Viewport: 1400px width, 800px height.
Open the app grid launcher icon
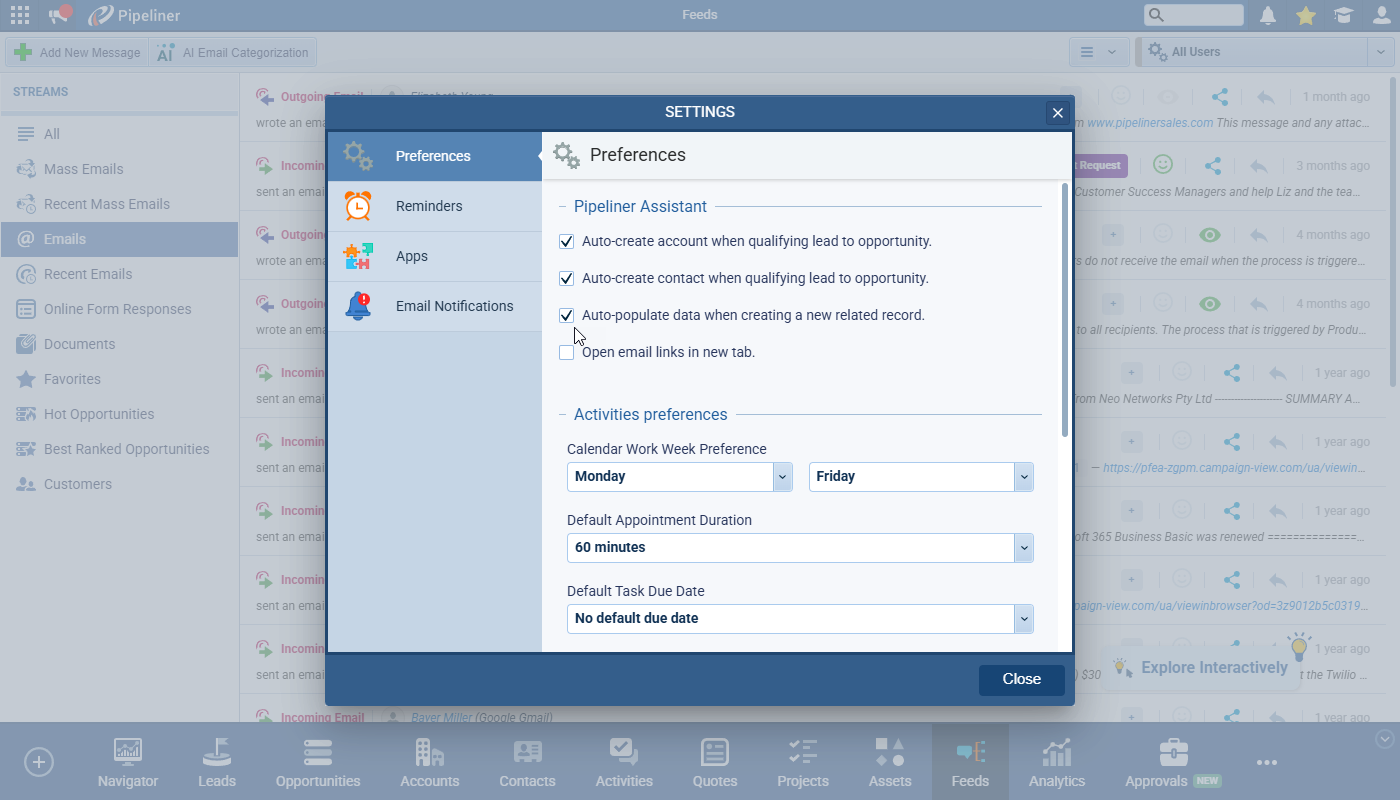click(19, 15)
